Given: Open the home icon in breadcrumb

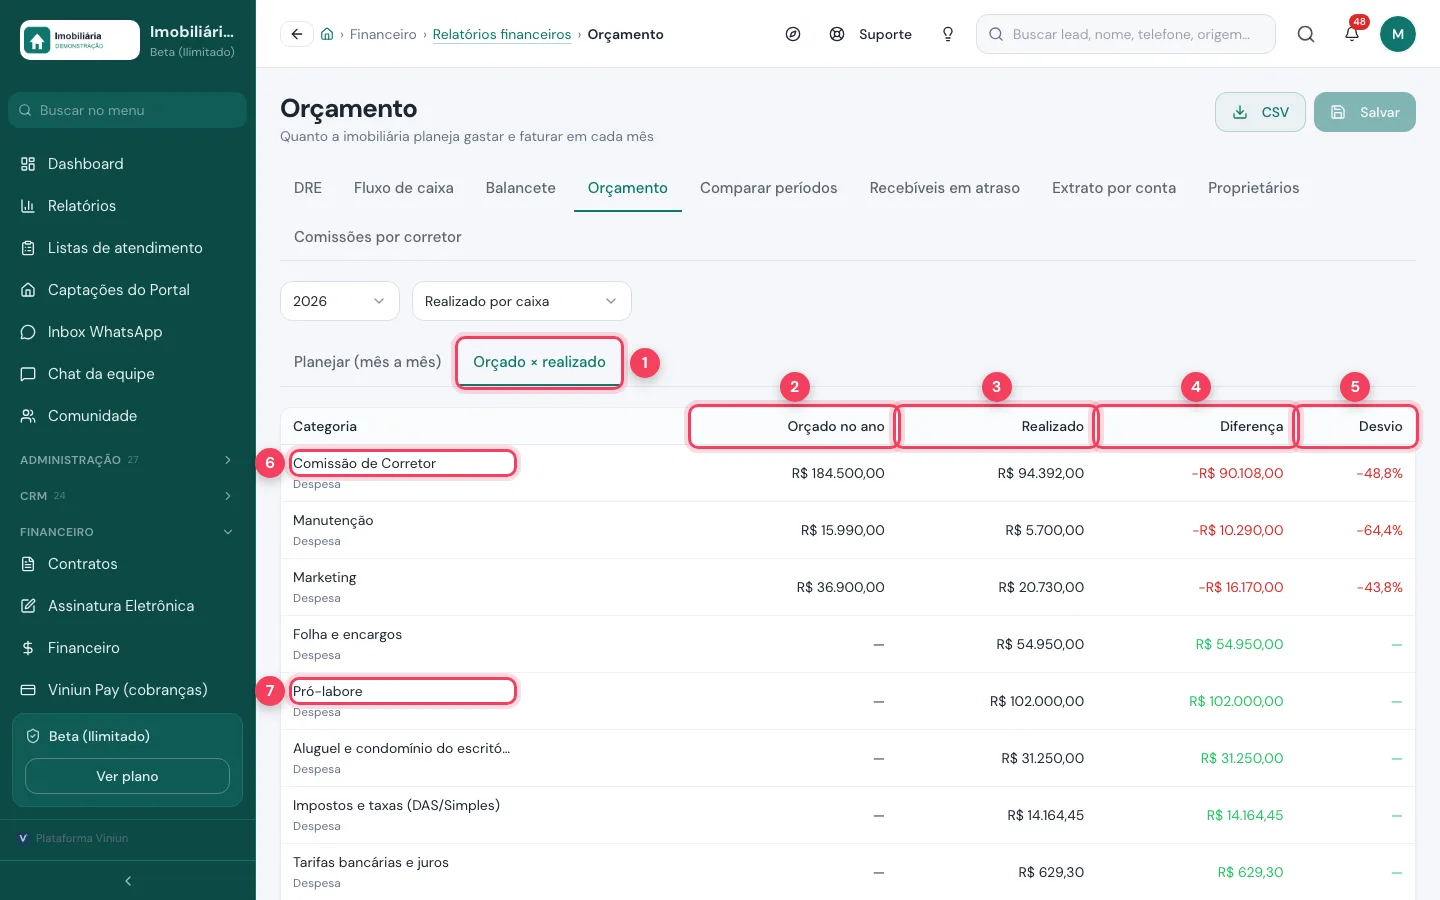Looking at the screenshot, I should pos(327,34).
